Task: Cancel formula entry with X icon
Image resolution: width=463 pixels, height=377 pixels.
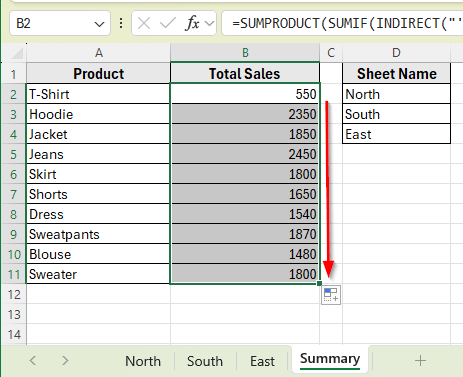Action: point(144,23)
